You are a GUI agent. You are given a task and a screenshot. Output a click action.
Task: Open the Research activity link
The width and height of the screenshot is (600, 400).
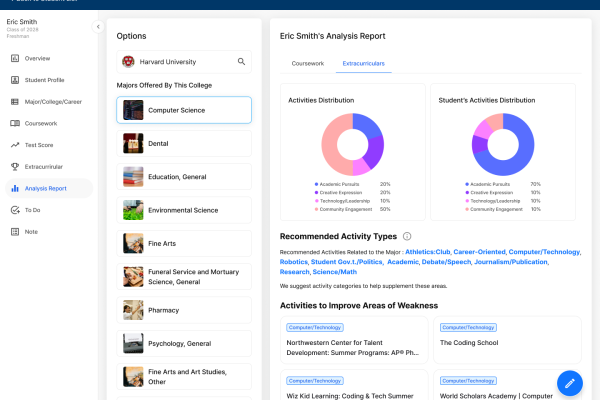click(294, 272)
